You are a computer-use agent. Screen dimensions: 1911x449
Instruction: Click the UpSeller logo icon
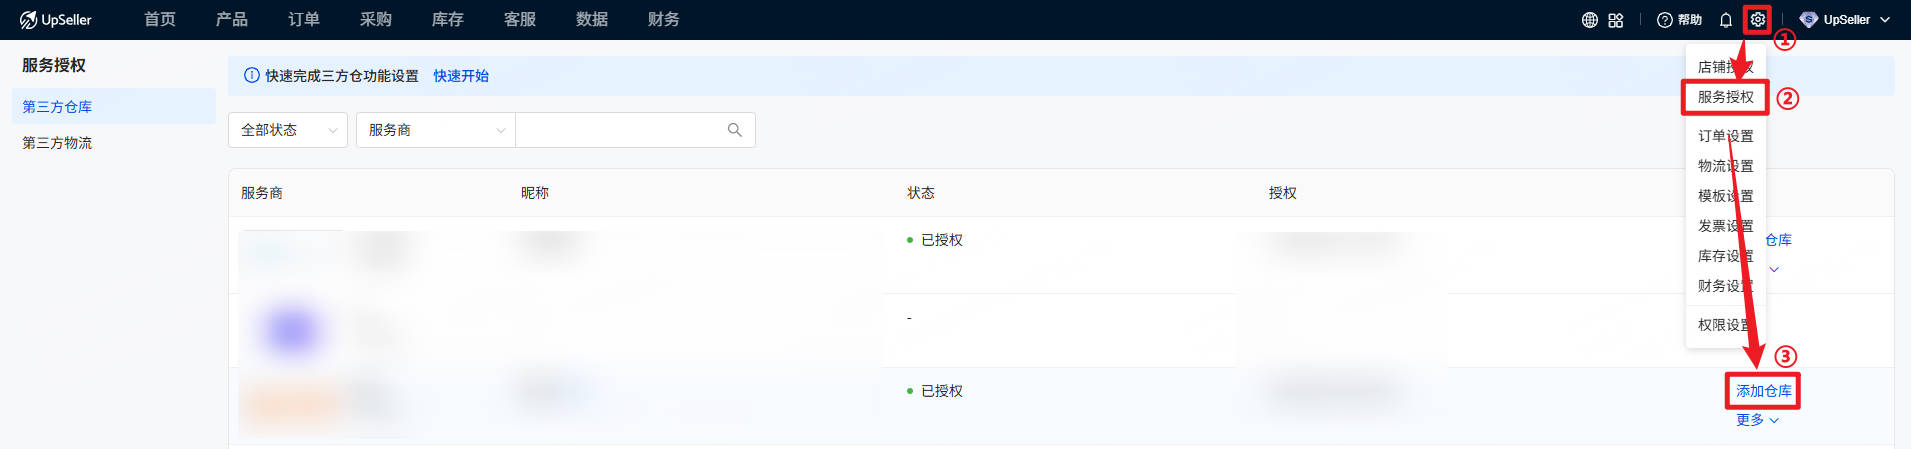pos(28,20)
